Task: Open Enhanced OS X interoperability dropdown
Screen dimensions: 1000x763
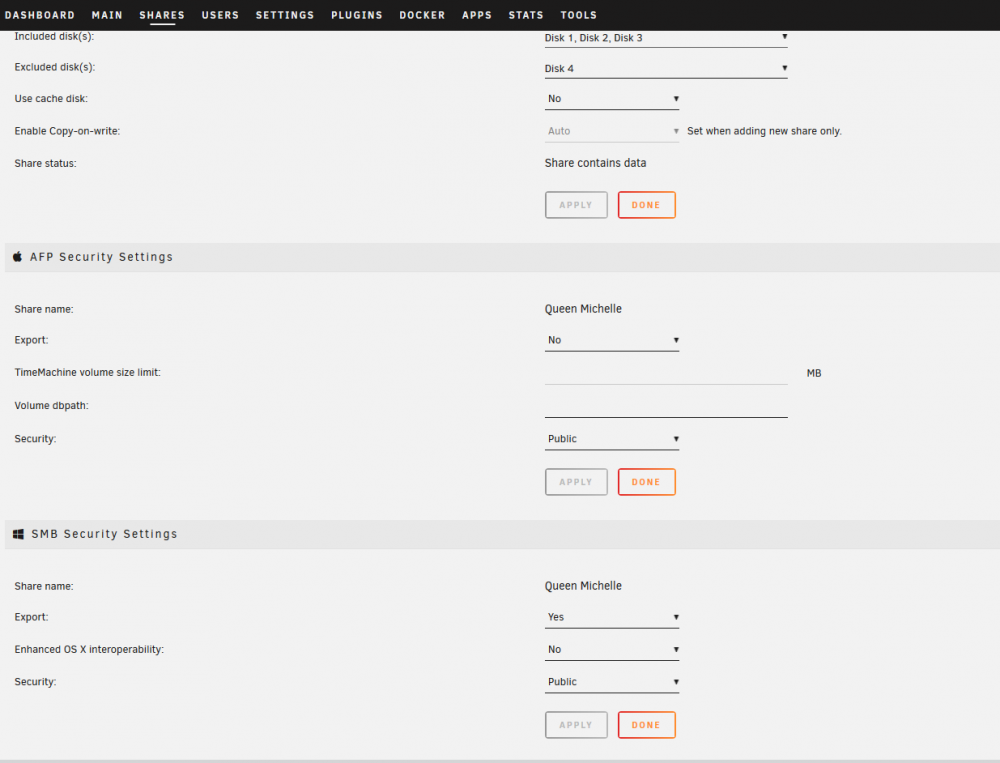Action: click(x=612, y=649)
